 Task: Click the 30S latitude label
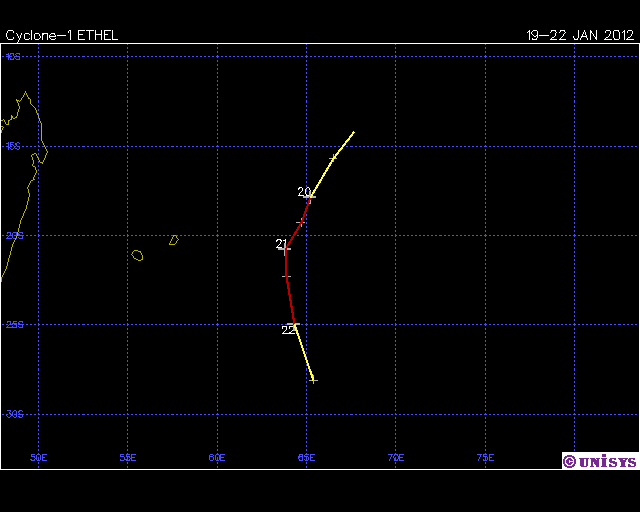(x=15, y=414)
